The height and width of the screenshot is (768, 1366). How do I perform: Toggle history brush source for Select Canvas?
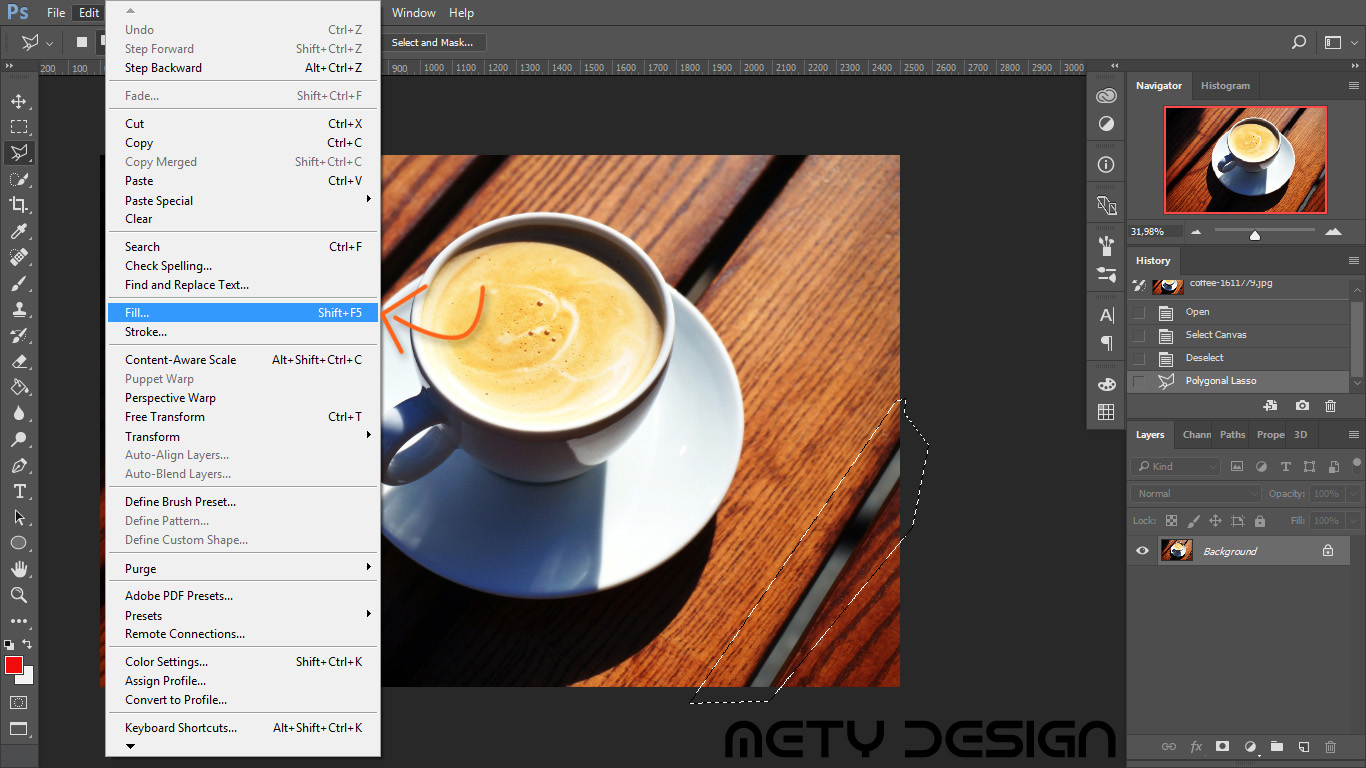1139,336
